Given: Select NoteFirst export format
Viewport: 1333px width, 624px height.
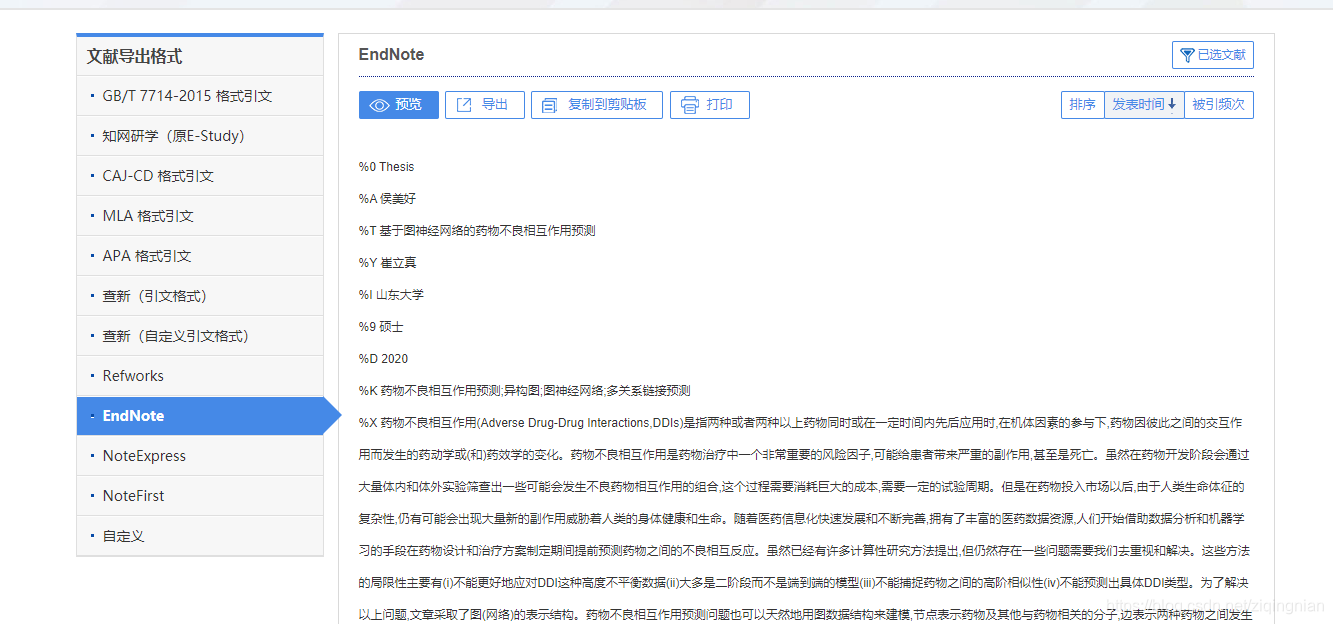Looking at the screenshot, I should click(200, 496).
